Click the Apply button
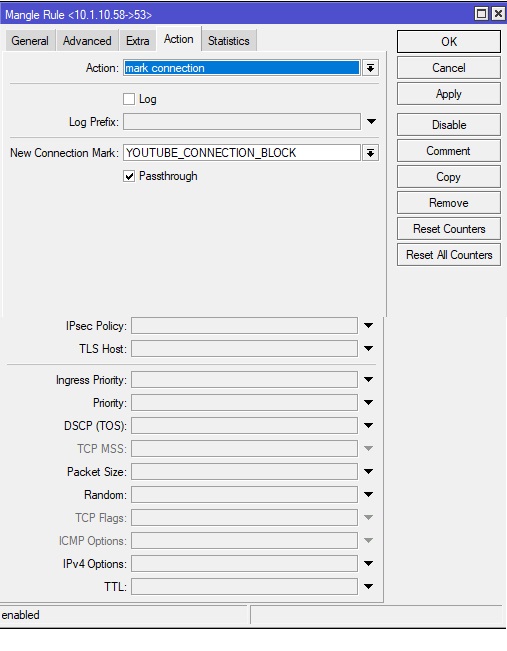The height and width of the screenshot is (651, 507). click(x=448, y=94)
